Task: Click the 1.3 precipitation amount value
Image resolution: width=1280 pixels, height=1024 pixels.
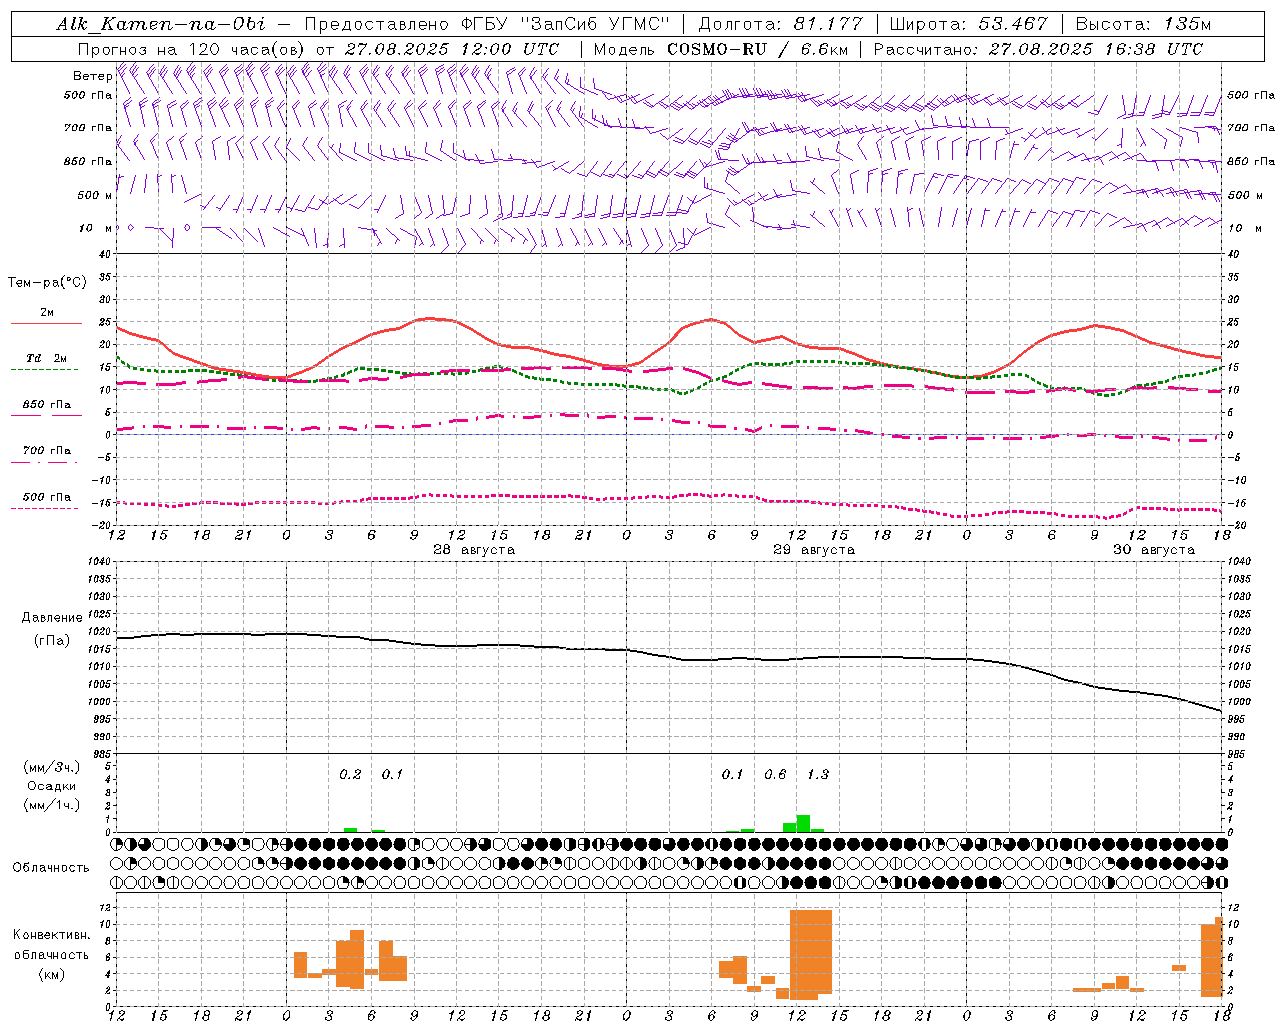Action: pos(818,774)
